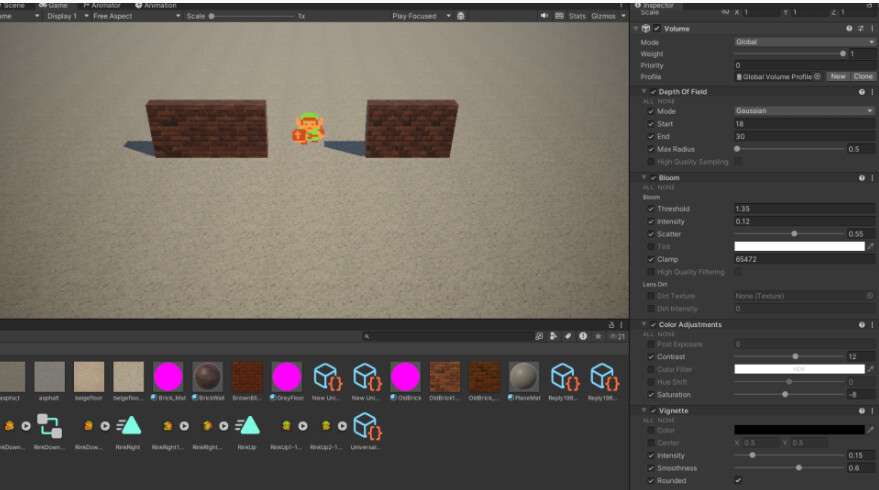The width and height of the screenshot is (879, 490).
Task: Click the New profile button
Action: coord(837,76)
